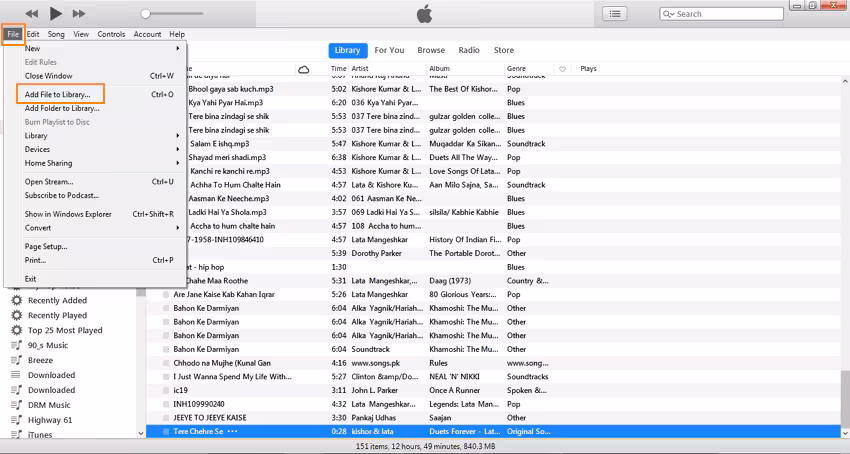Sort by the Plays column header

588,68
